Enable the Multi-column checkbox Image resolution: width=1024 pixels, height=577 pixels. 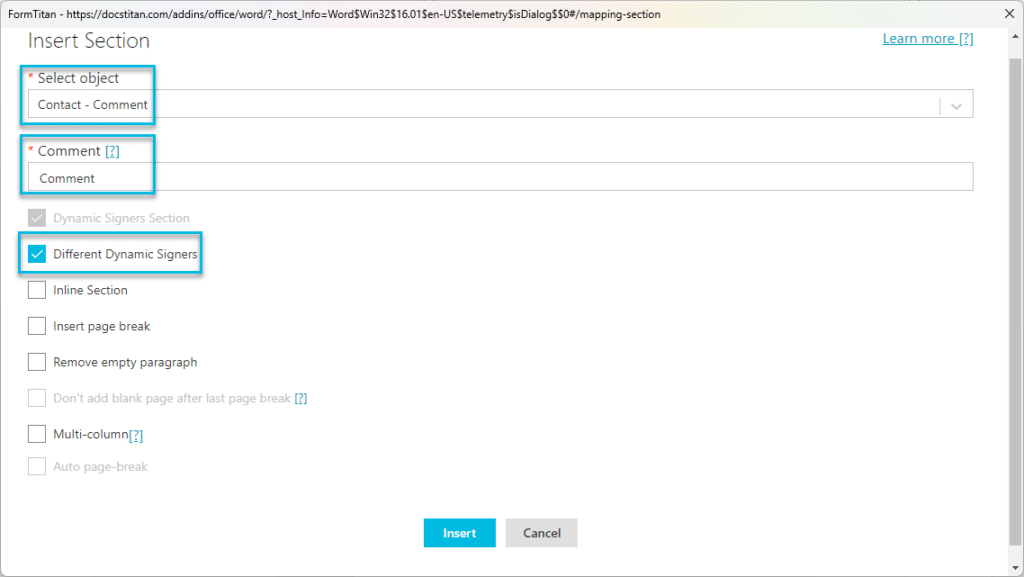pos(37,434)
